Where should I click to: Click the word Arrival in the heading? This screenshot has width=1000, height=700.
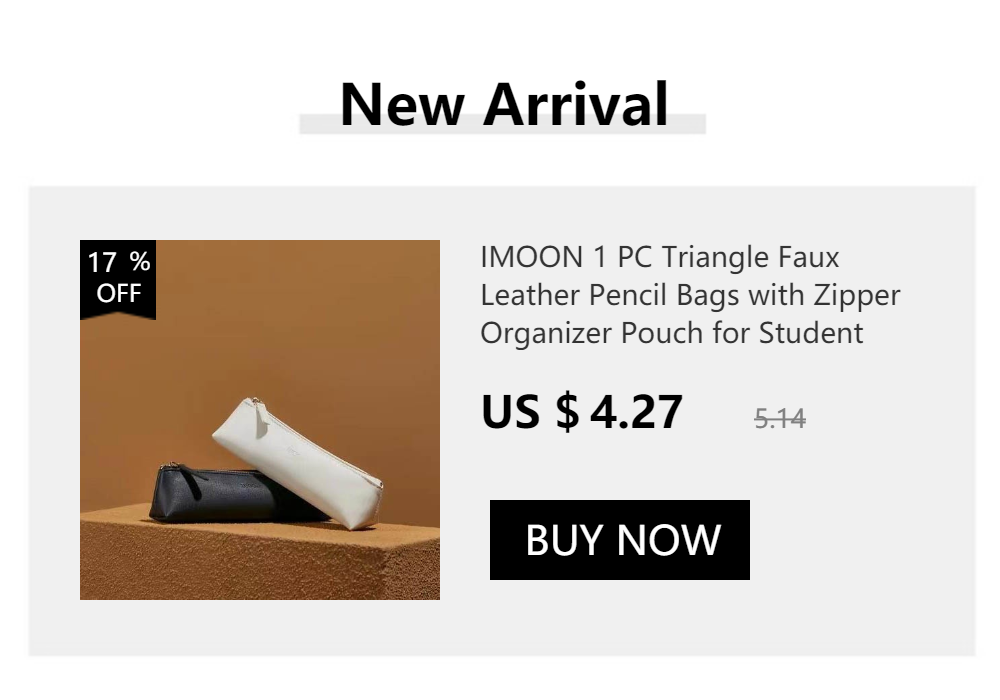[x=575, y=105]
